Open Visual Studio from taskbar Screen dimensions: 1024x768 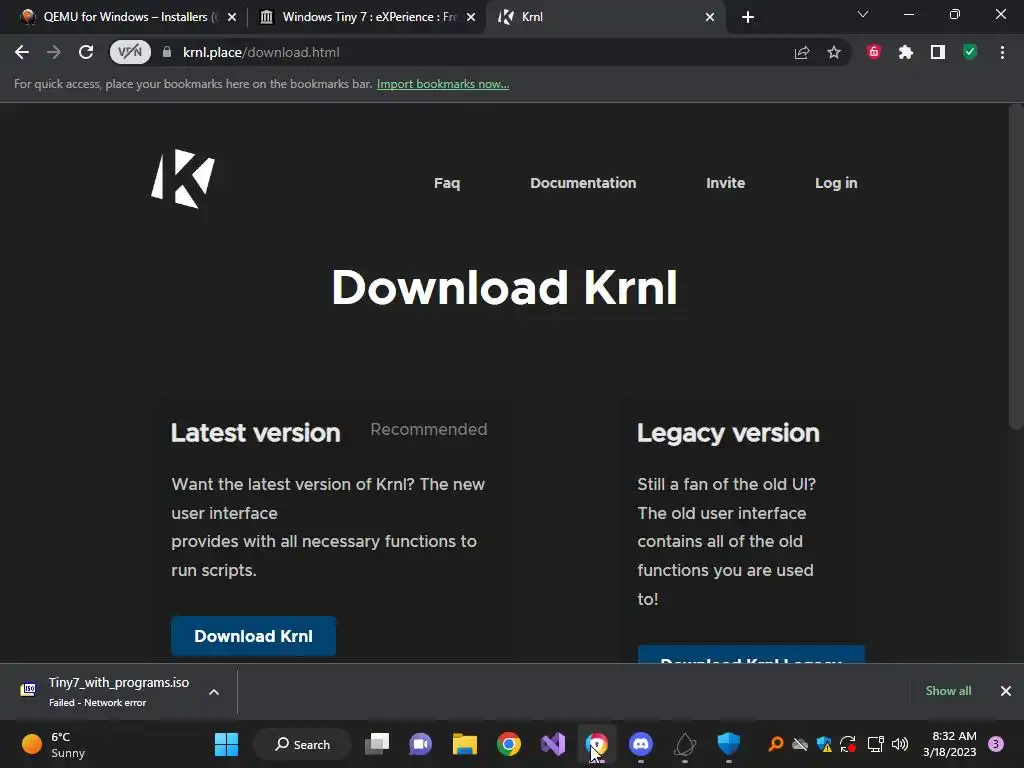[553, 744]
